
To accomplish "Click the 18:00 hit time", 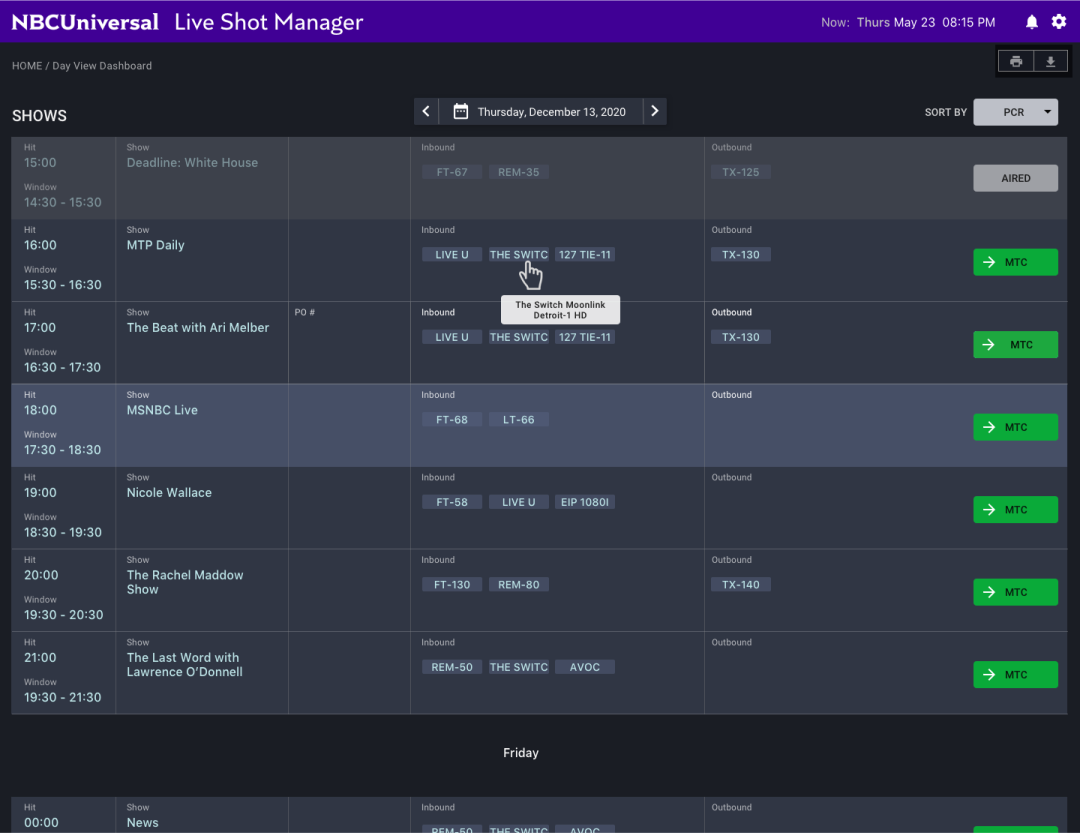I will click(40, 411).
